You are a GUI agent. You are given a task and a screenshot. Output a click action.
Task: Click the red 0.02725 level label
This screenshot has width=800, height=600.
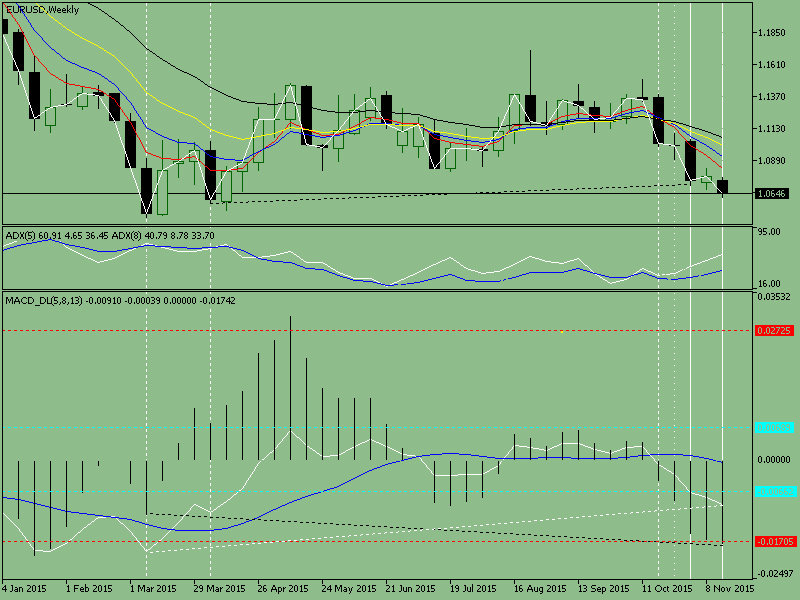click(774, 331)
